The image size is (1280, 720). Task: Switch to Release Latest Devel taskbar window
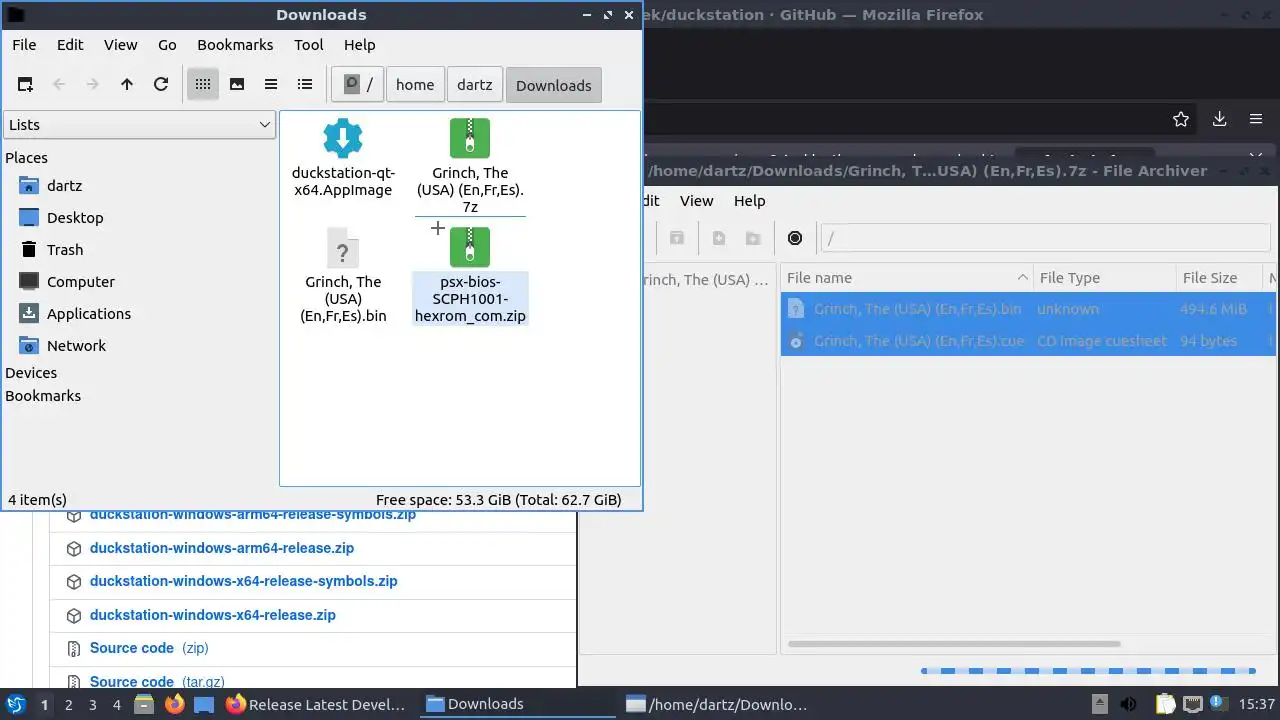[316, 705]
